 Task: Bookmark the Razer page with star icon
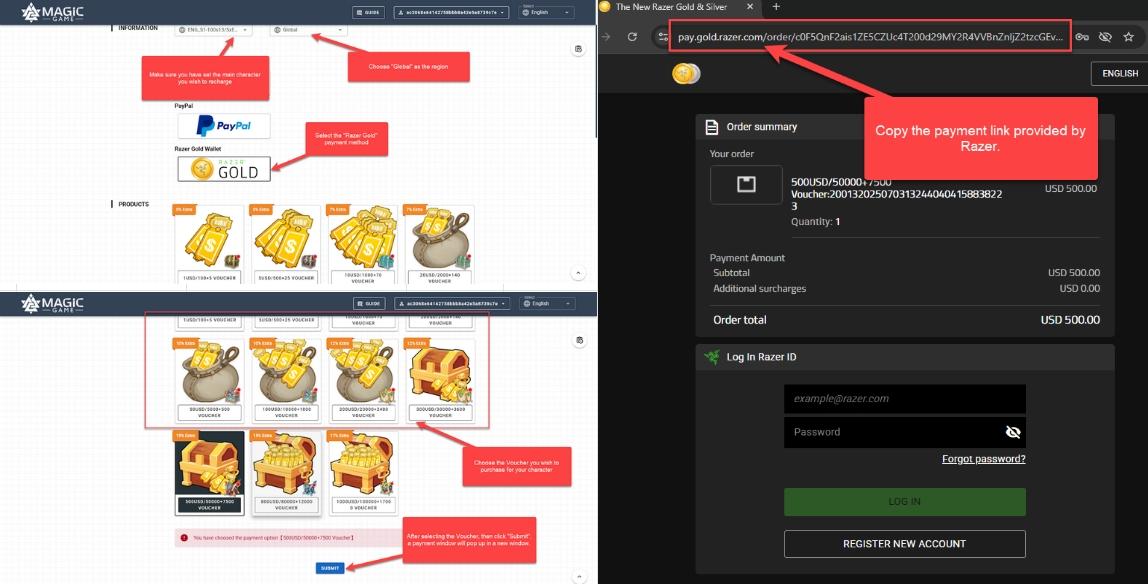[1129, 37]
